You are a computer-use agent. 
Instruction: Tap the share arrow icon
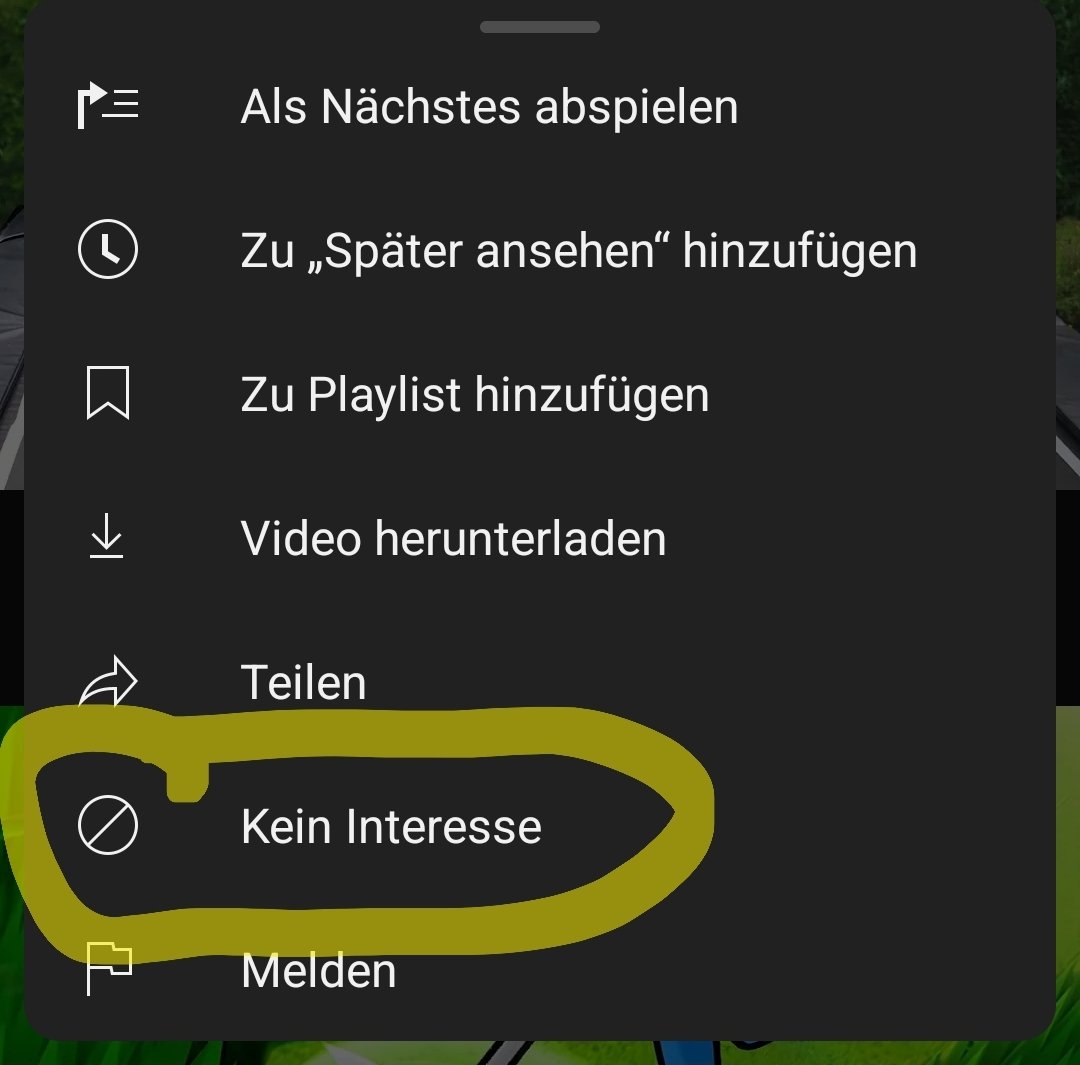pyautogui.click(x=108, y=681)
